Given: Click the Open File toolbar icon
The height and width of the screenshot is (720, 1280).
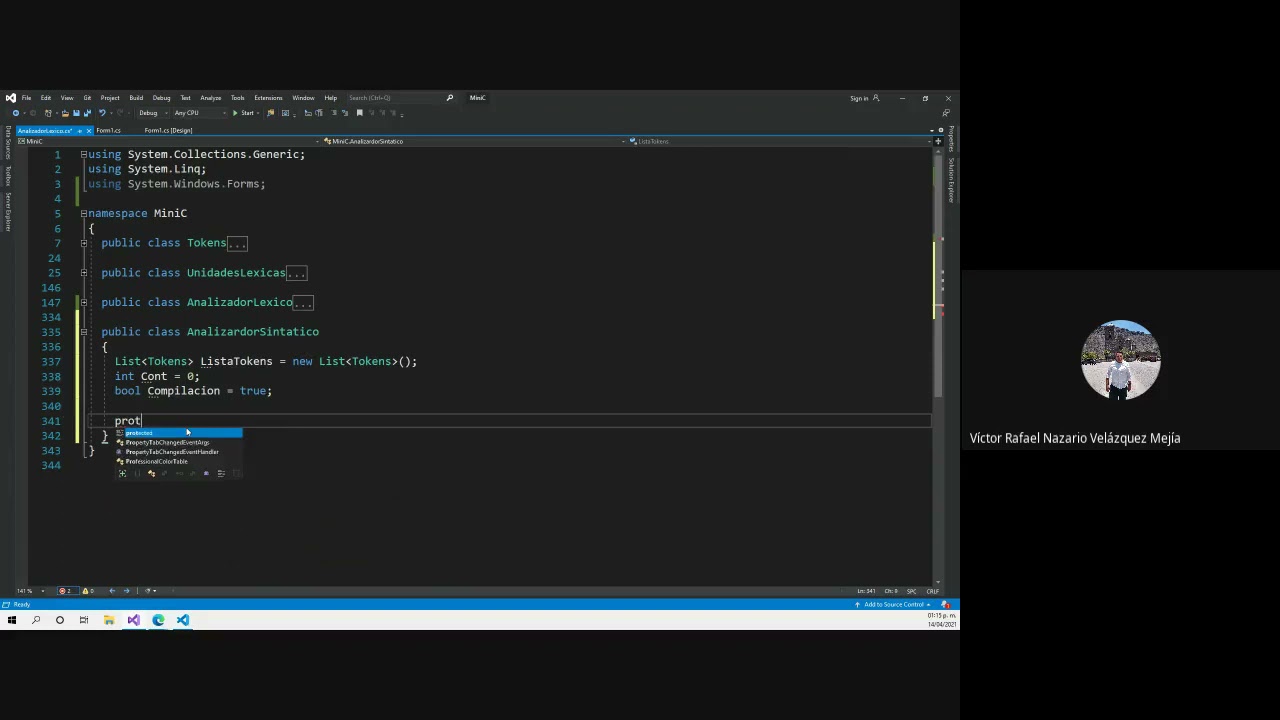Looking at the screenshot, I should coord(65,113).
